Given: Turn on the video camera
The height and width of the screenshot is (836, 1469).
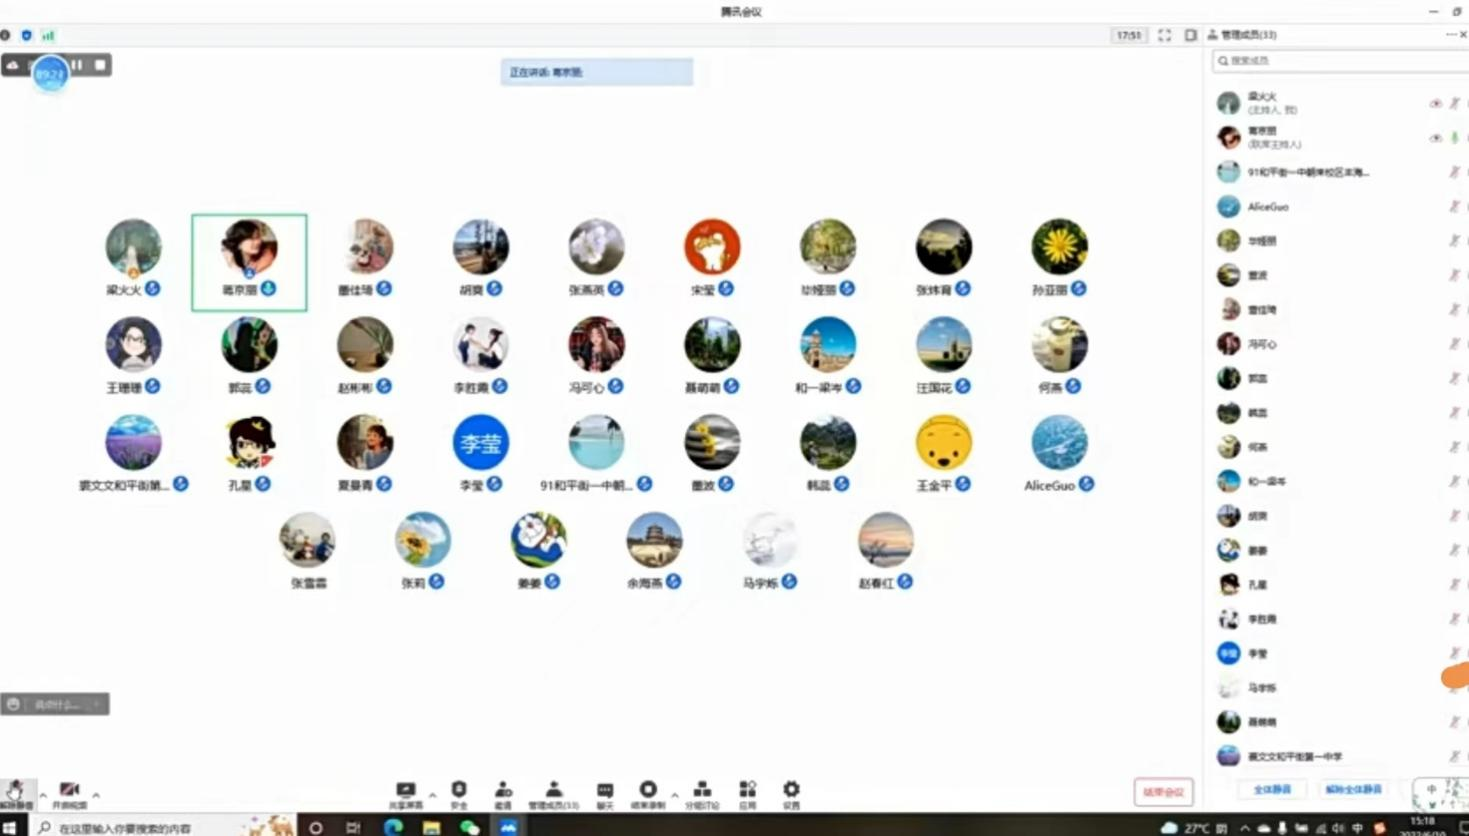Looking at the screenshot, I should pyautogui.click(x=69, y=791).
